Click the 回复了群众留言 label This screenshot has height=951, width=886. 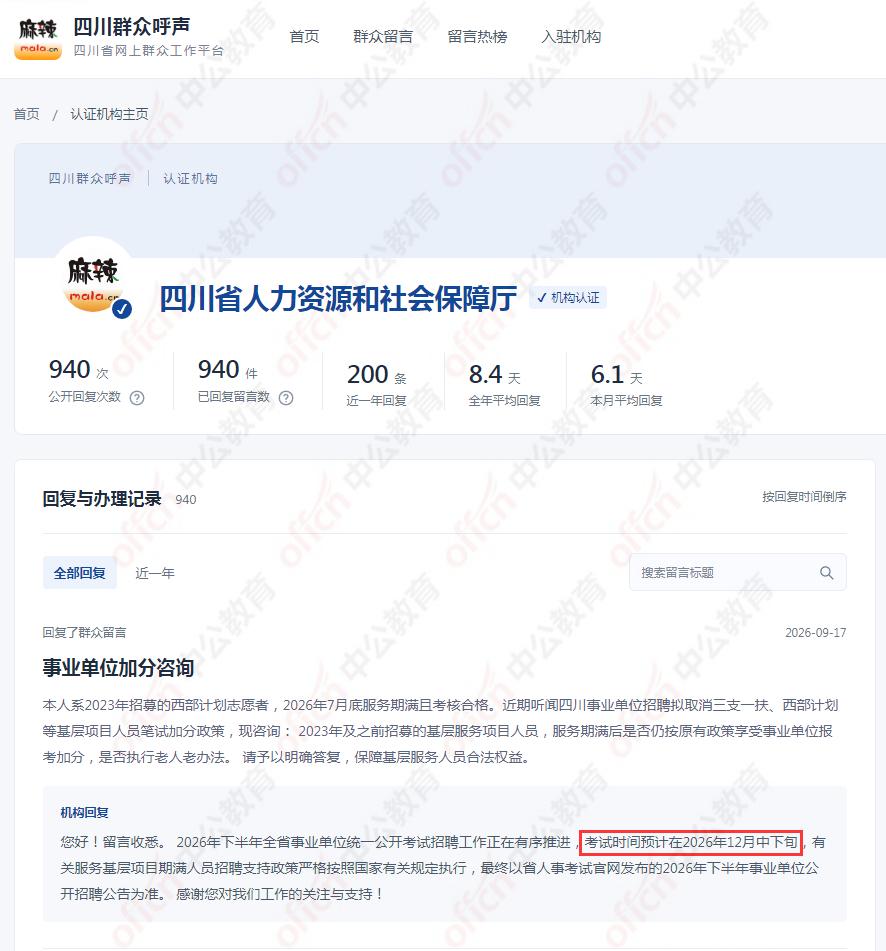point(84,633)
